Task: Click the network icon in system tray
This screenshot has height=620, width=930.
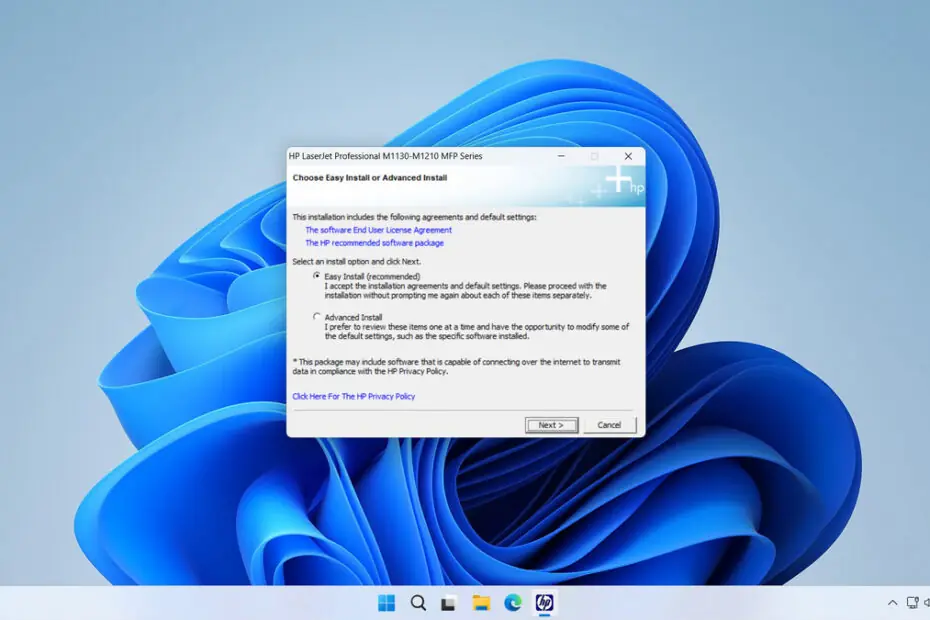Action: coord(912,602)
